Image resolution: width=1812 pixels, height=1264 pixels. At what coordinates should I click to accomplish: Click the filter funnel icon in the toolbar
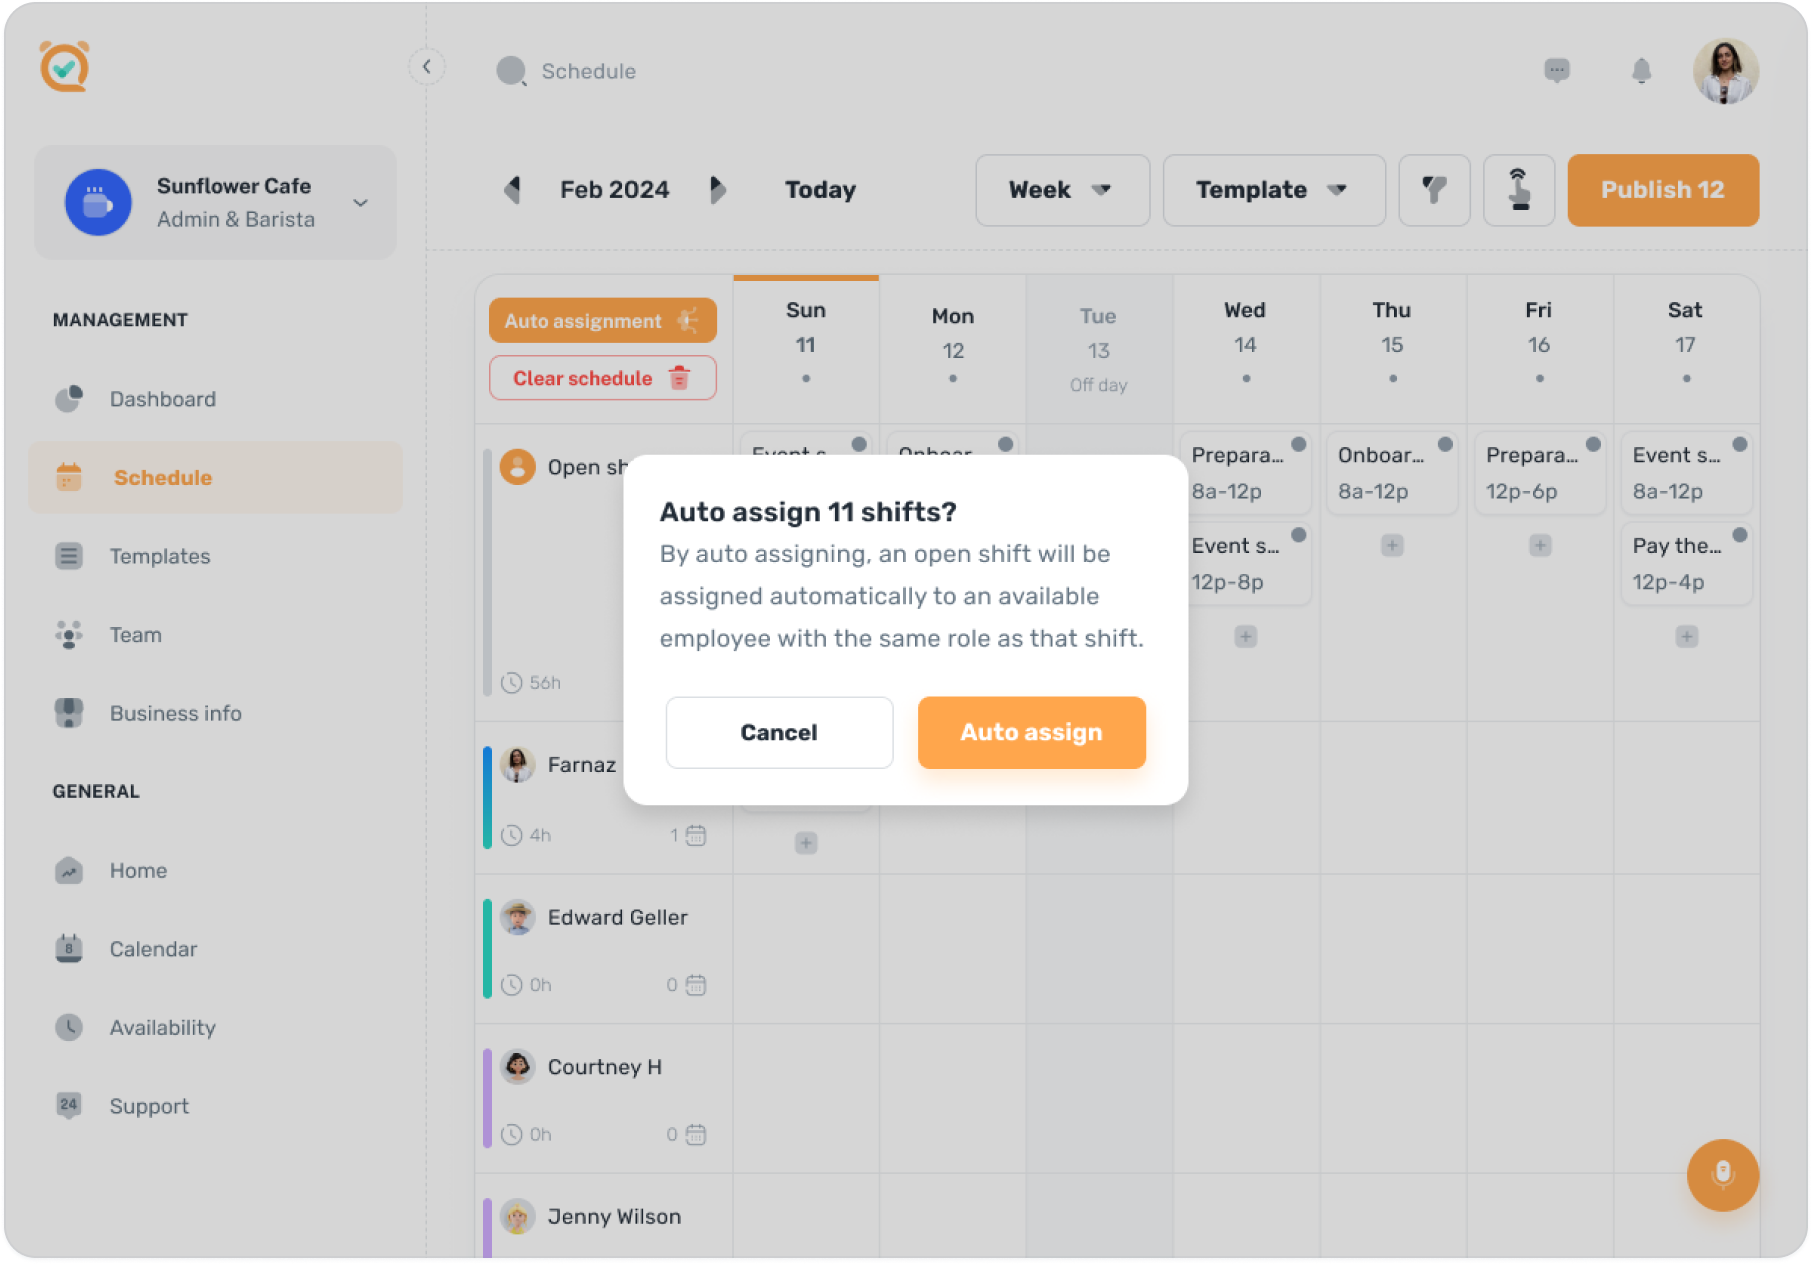pos(1434,190)
